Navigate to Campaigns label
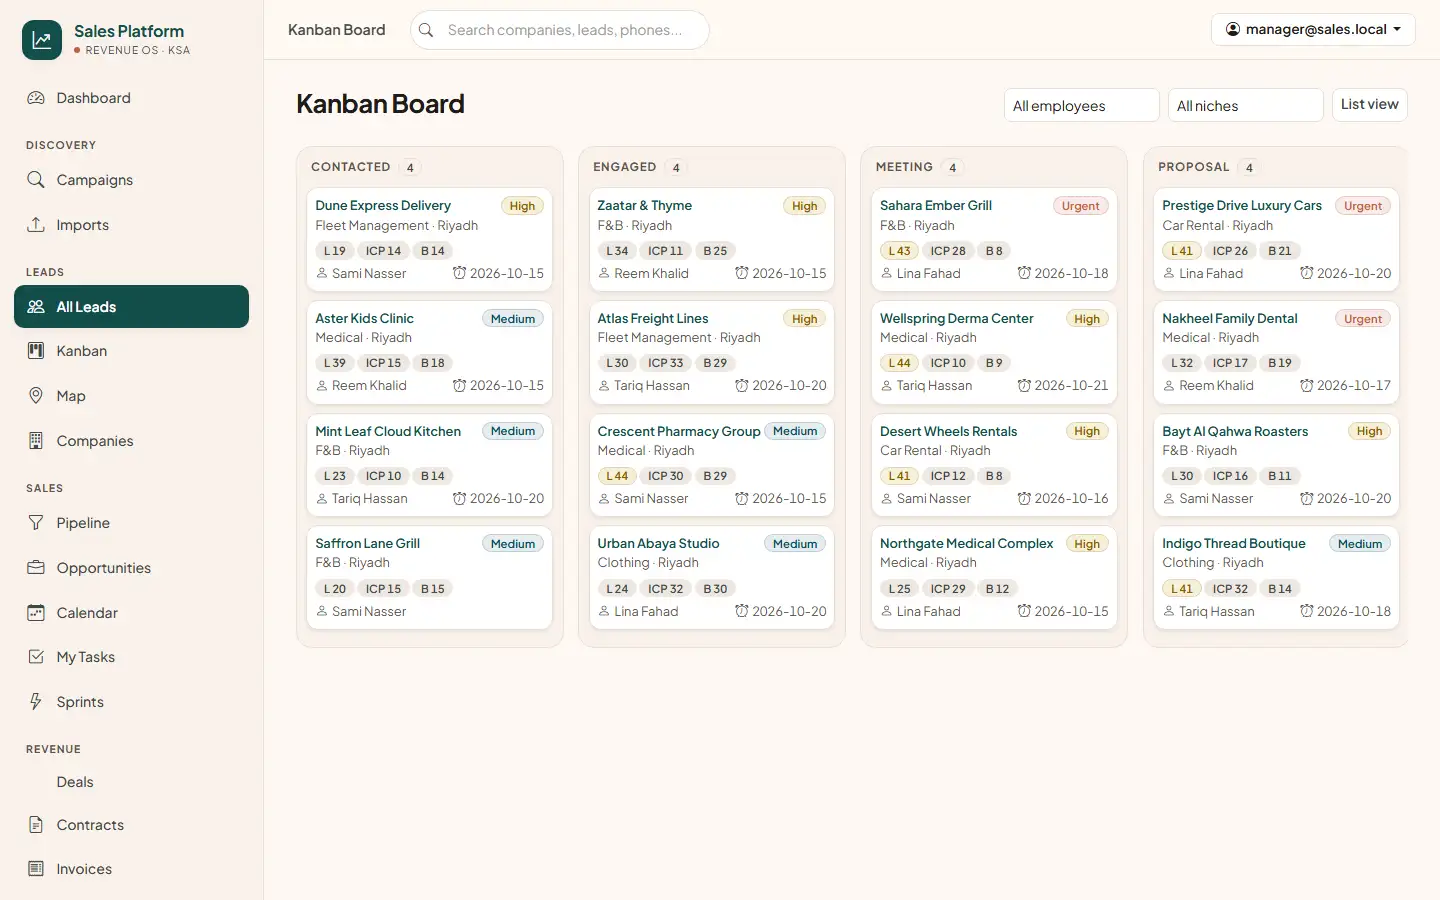 (x=95, y=180)
